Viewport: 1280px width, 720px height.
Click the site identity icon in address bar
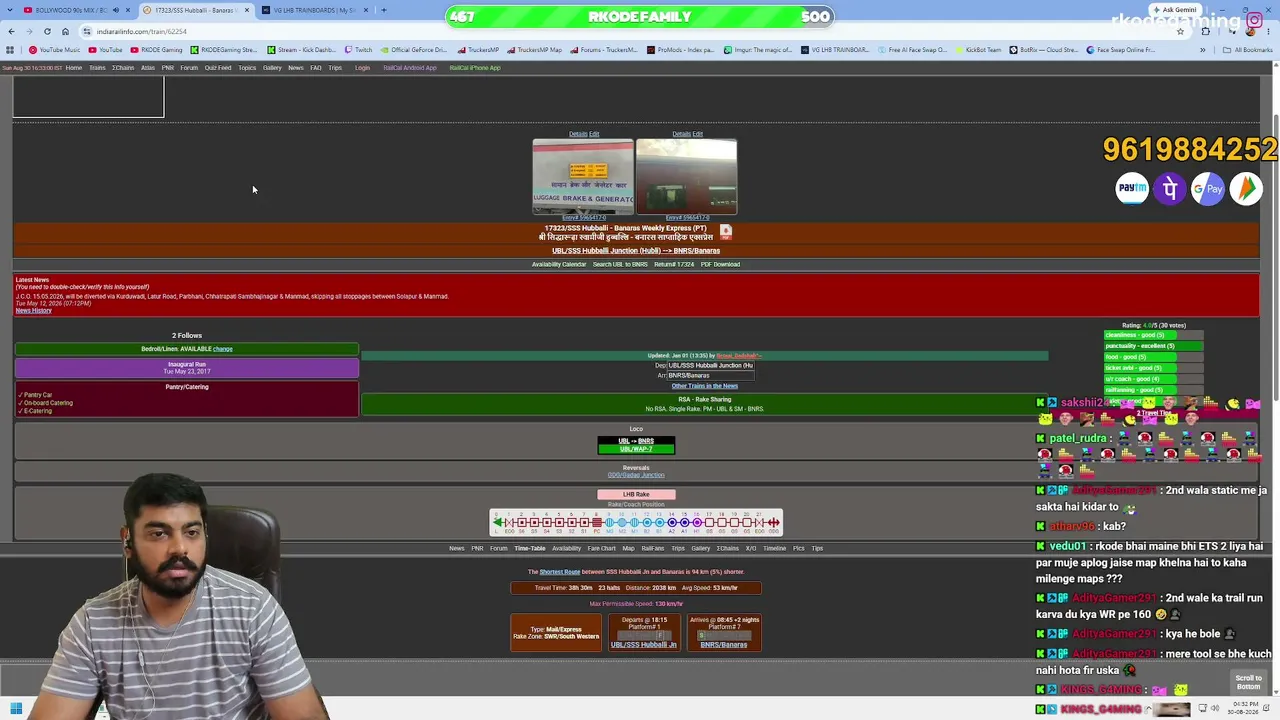point(86,31)
